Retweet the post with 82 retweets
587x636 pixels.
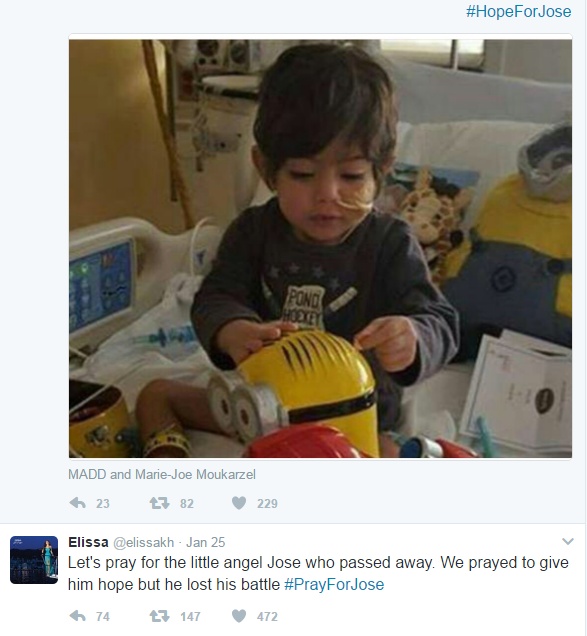tap(159, 503)
